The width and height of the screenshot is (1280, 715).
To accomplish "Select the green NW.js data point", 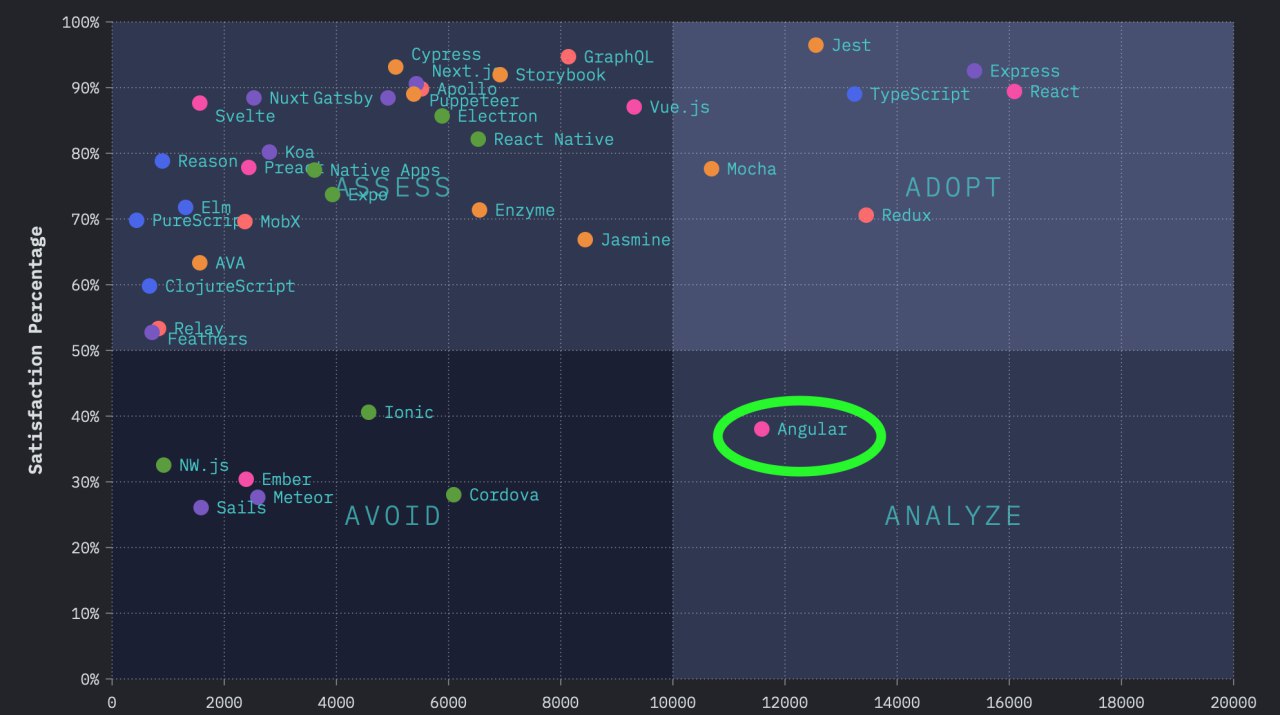I will coord(164,465).
